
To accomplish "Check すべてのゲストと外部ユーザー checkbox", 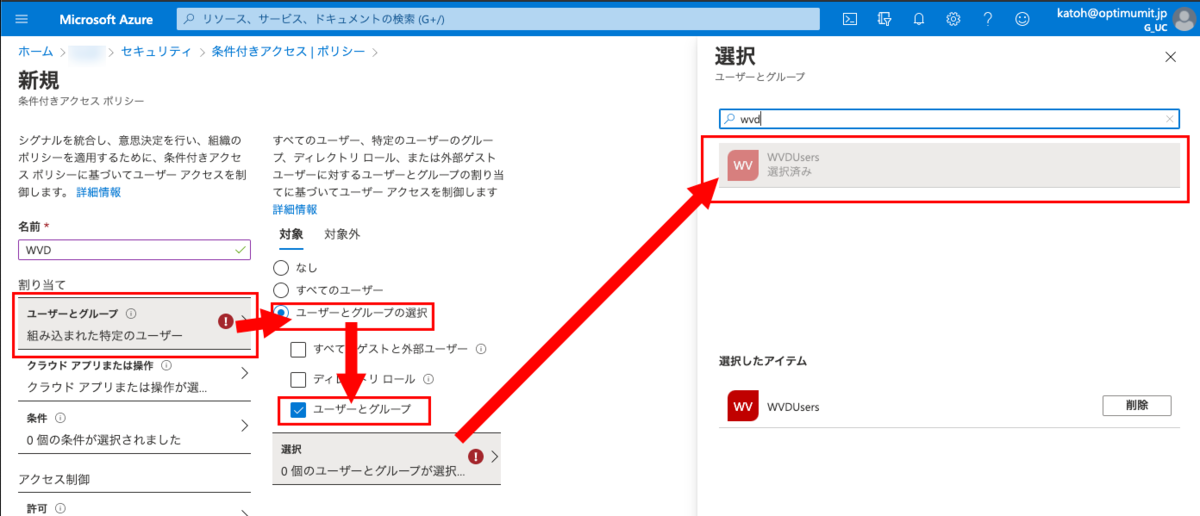I will (297, 349).
